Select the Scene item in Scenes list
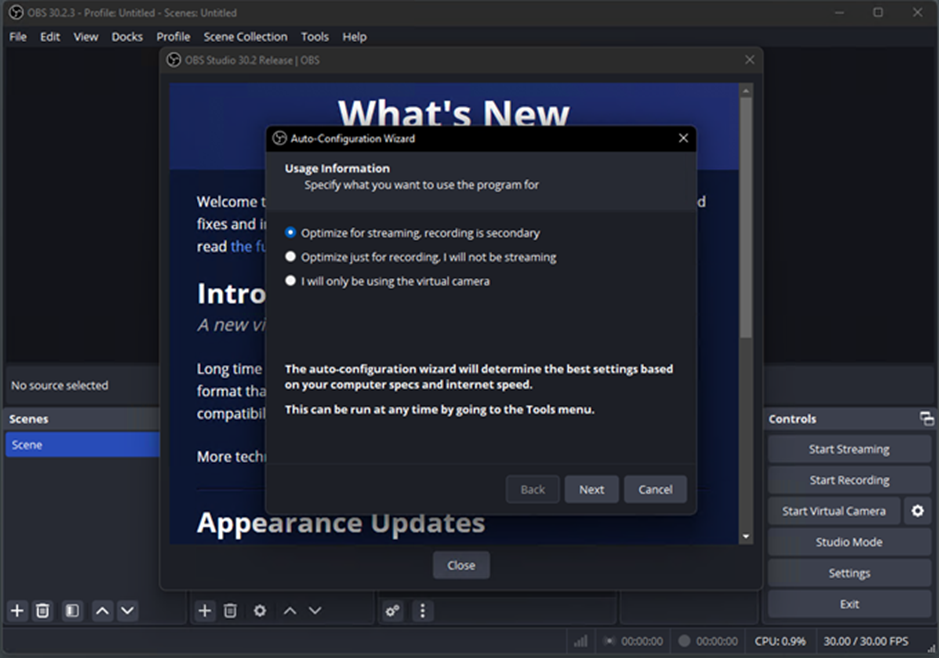The width and height of the screenshot is (939, 658). click(80, 445)
